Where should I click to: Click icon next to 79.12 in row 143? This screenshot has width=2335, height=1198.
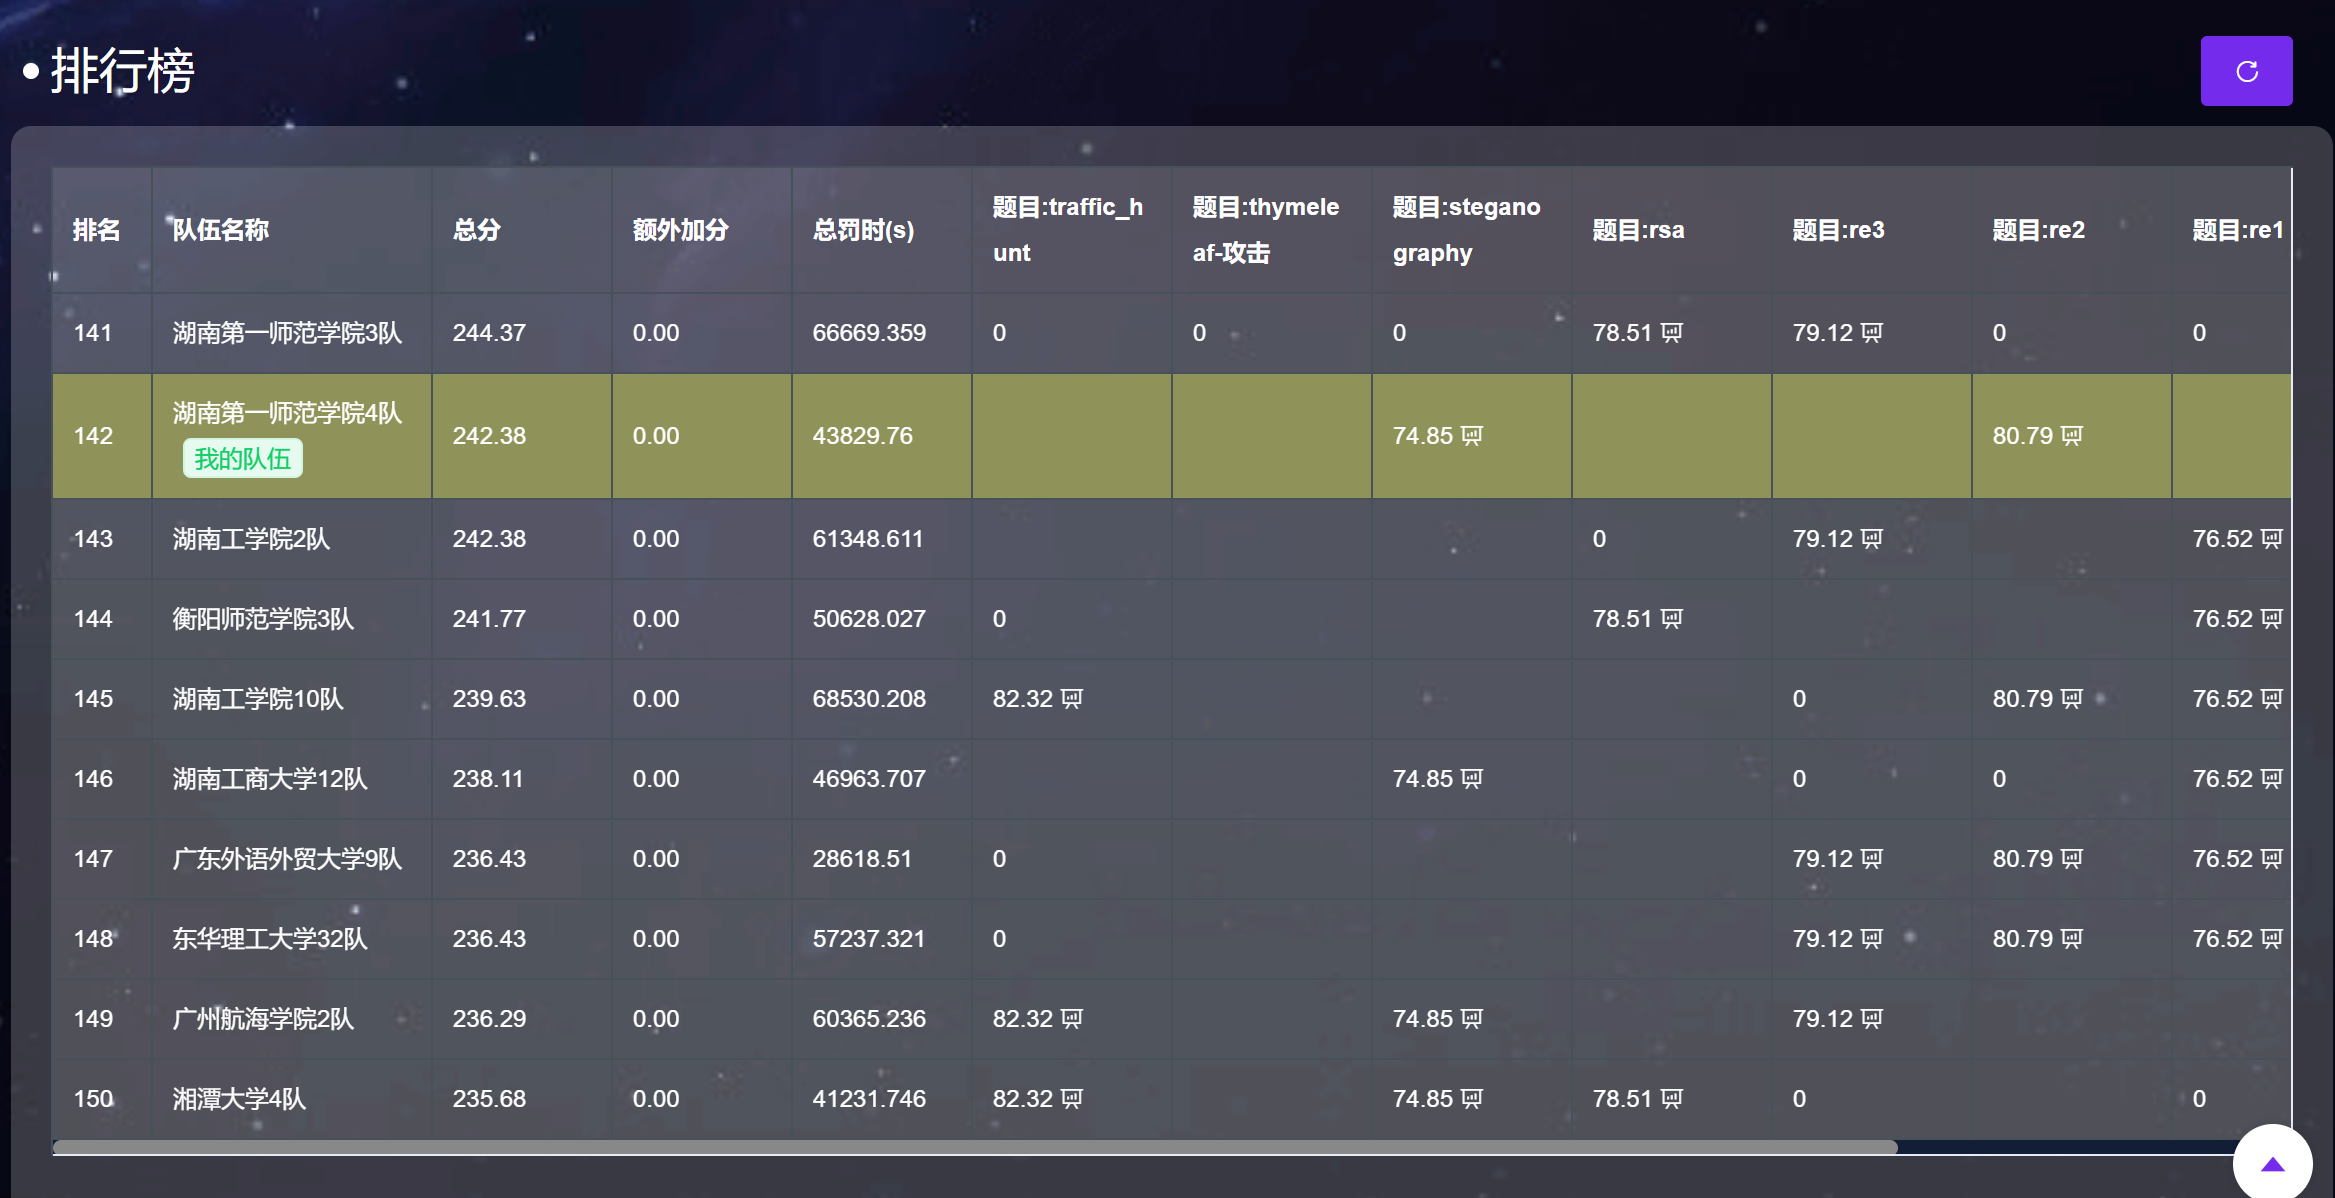click(x=1872, y=539)
